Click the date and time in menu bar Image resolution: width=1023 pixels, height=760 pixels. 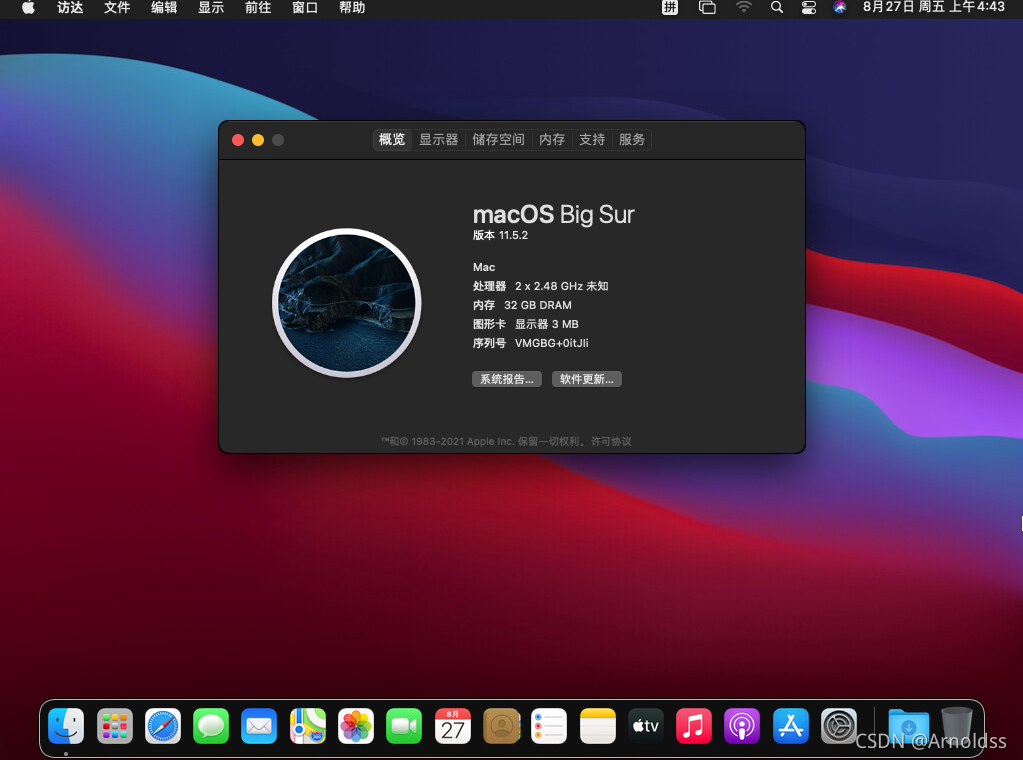(934, 7)
